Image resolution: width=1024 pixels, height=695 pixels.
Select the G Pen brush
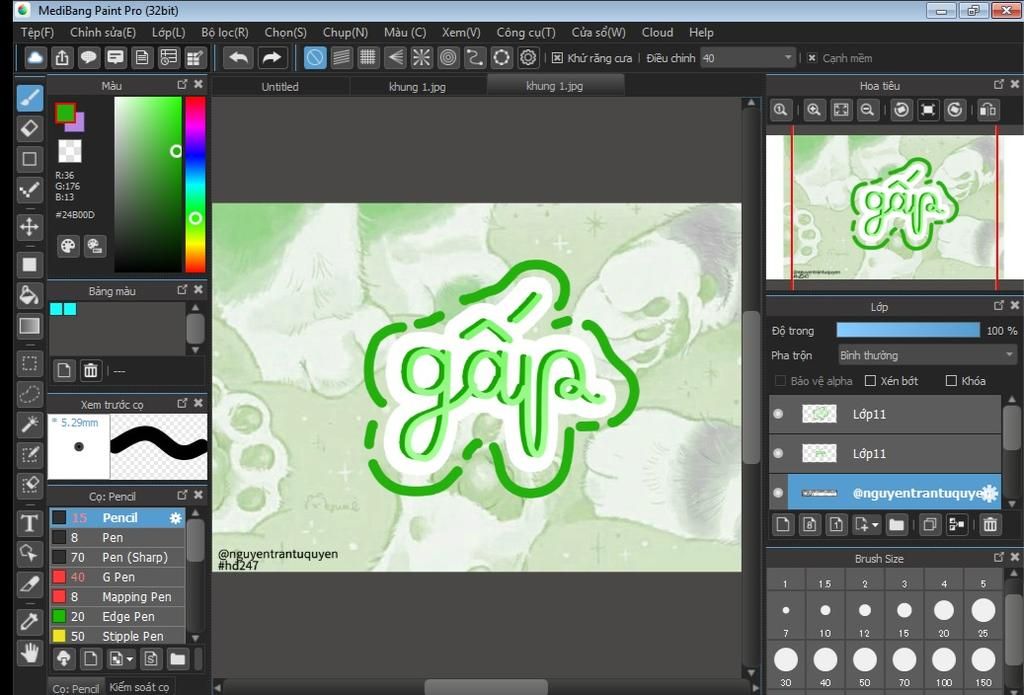coord(118,577)
